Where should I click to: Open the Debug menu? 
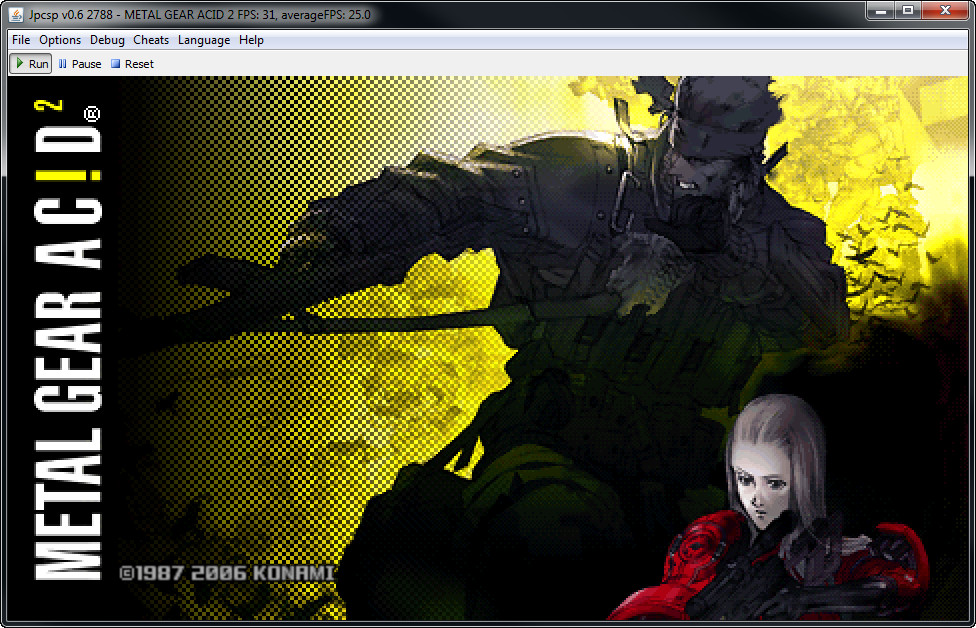107,40
